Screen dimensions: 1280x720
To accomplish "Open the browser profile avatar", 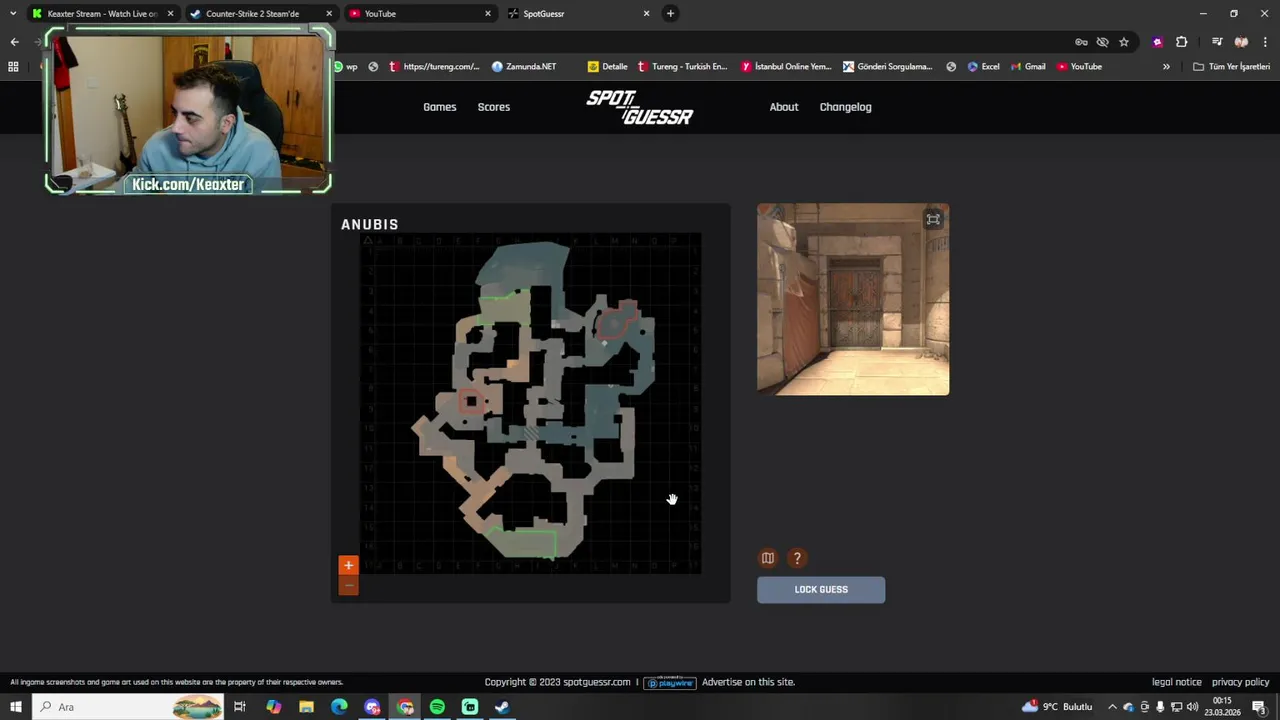I will [1241, 42].
